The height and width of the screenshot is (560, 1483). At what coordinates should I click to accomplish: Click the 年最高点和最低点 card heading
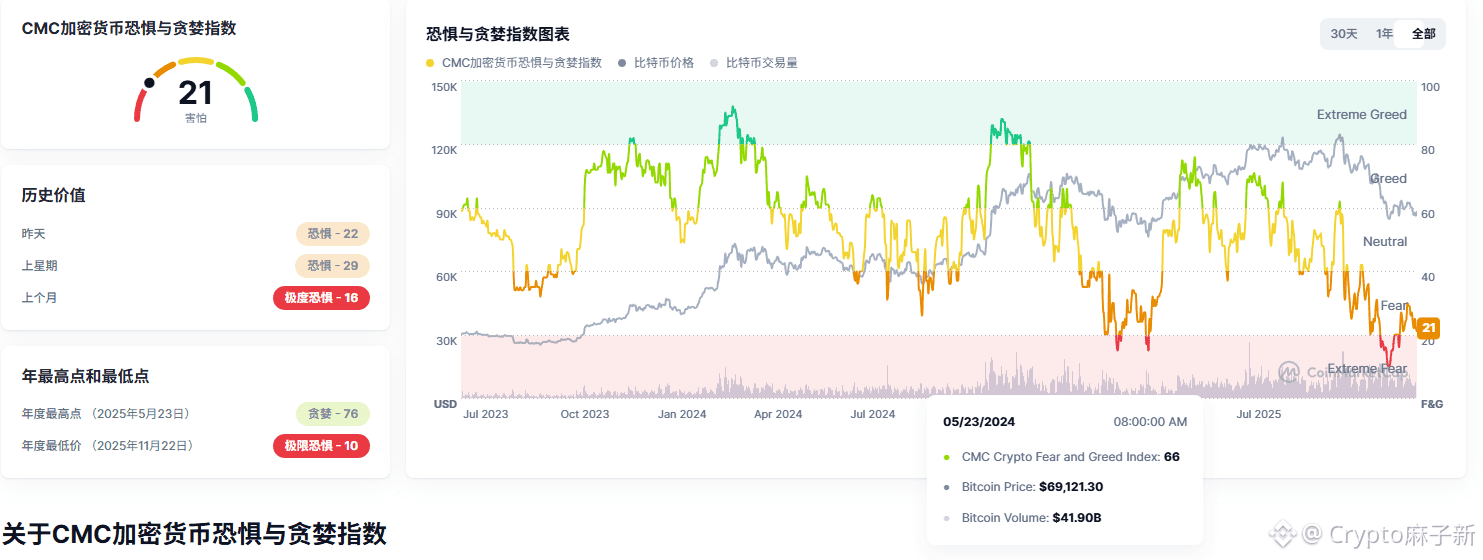point(86,376)
